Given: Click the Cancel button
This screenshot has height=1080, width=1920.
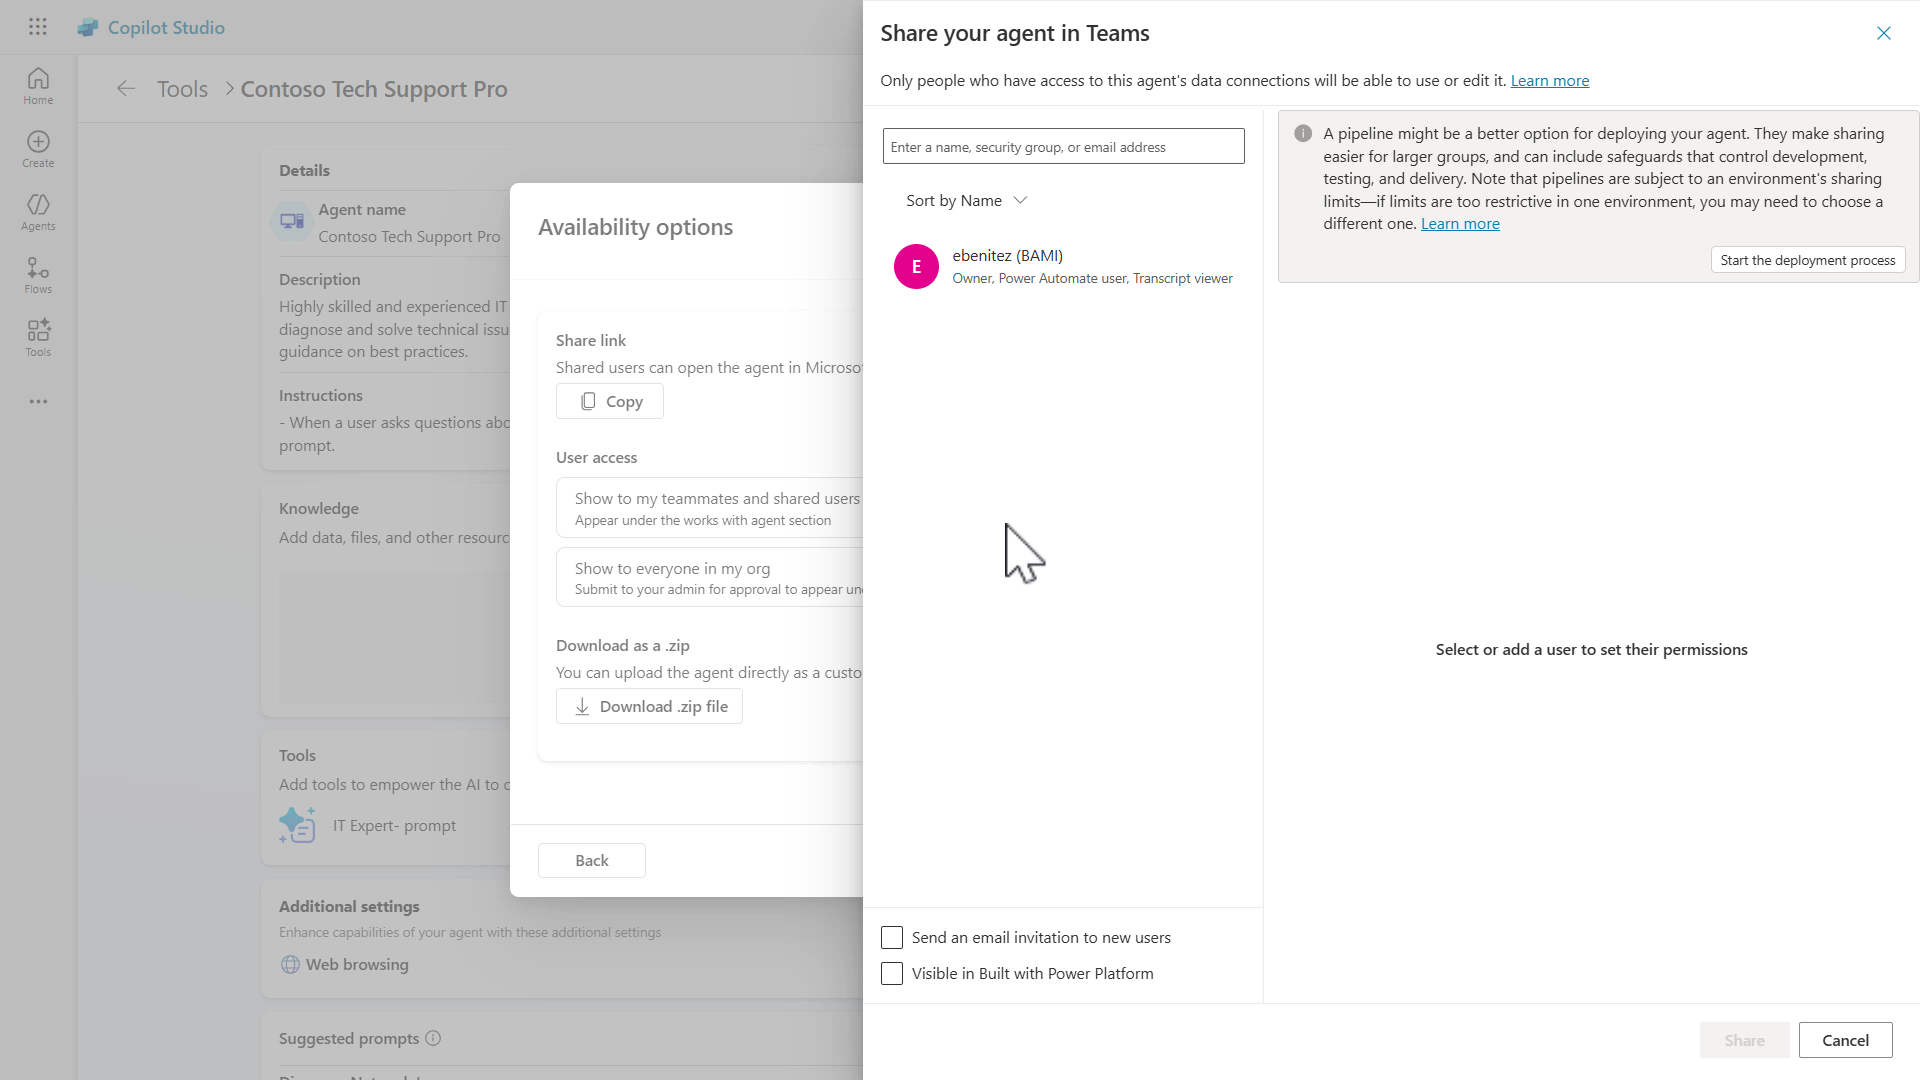Looking at the screenshot, I should tap(1845, 1040).
